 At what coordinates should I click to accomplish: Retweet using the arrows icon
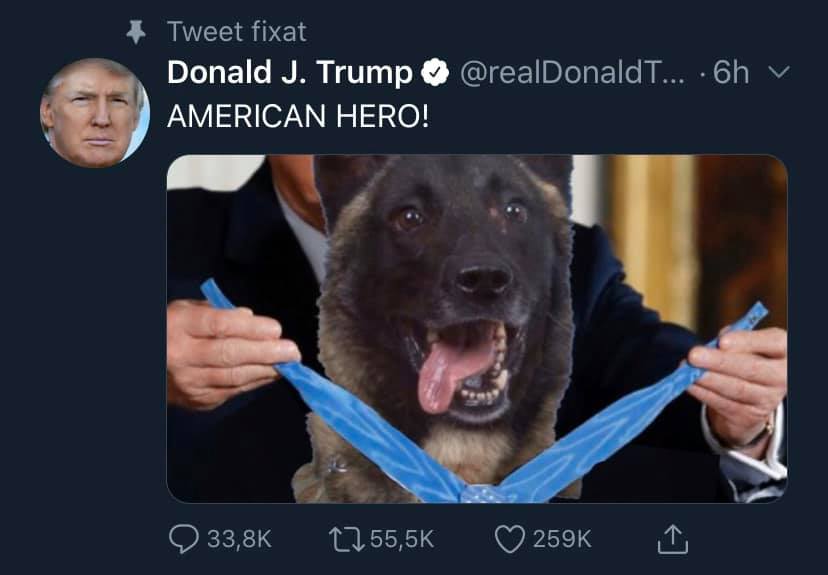[346, 540]
